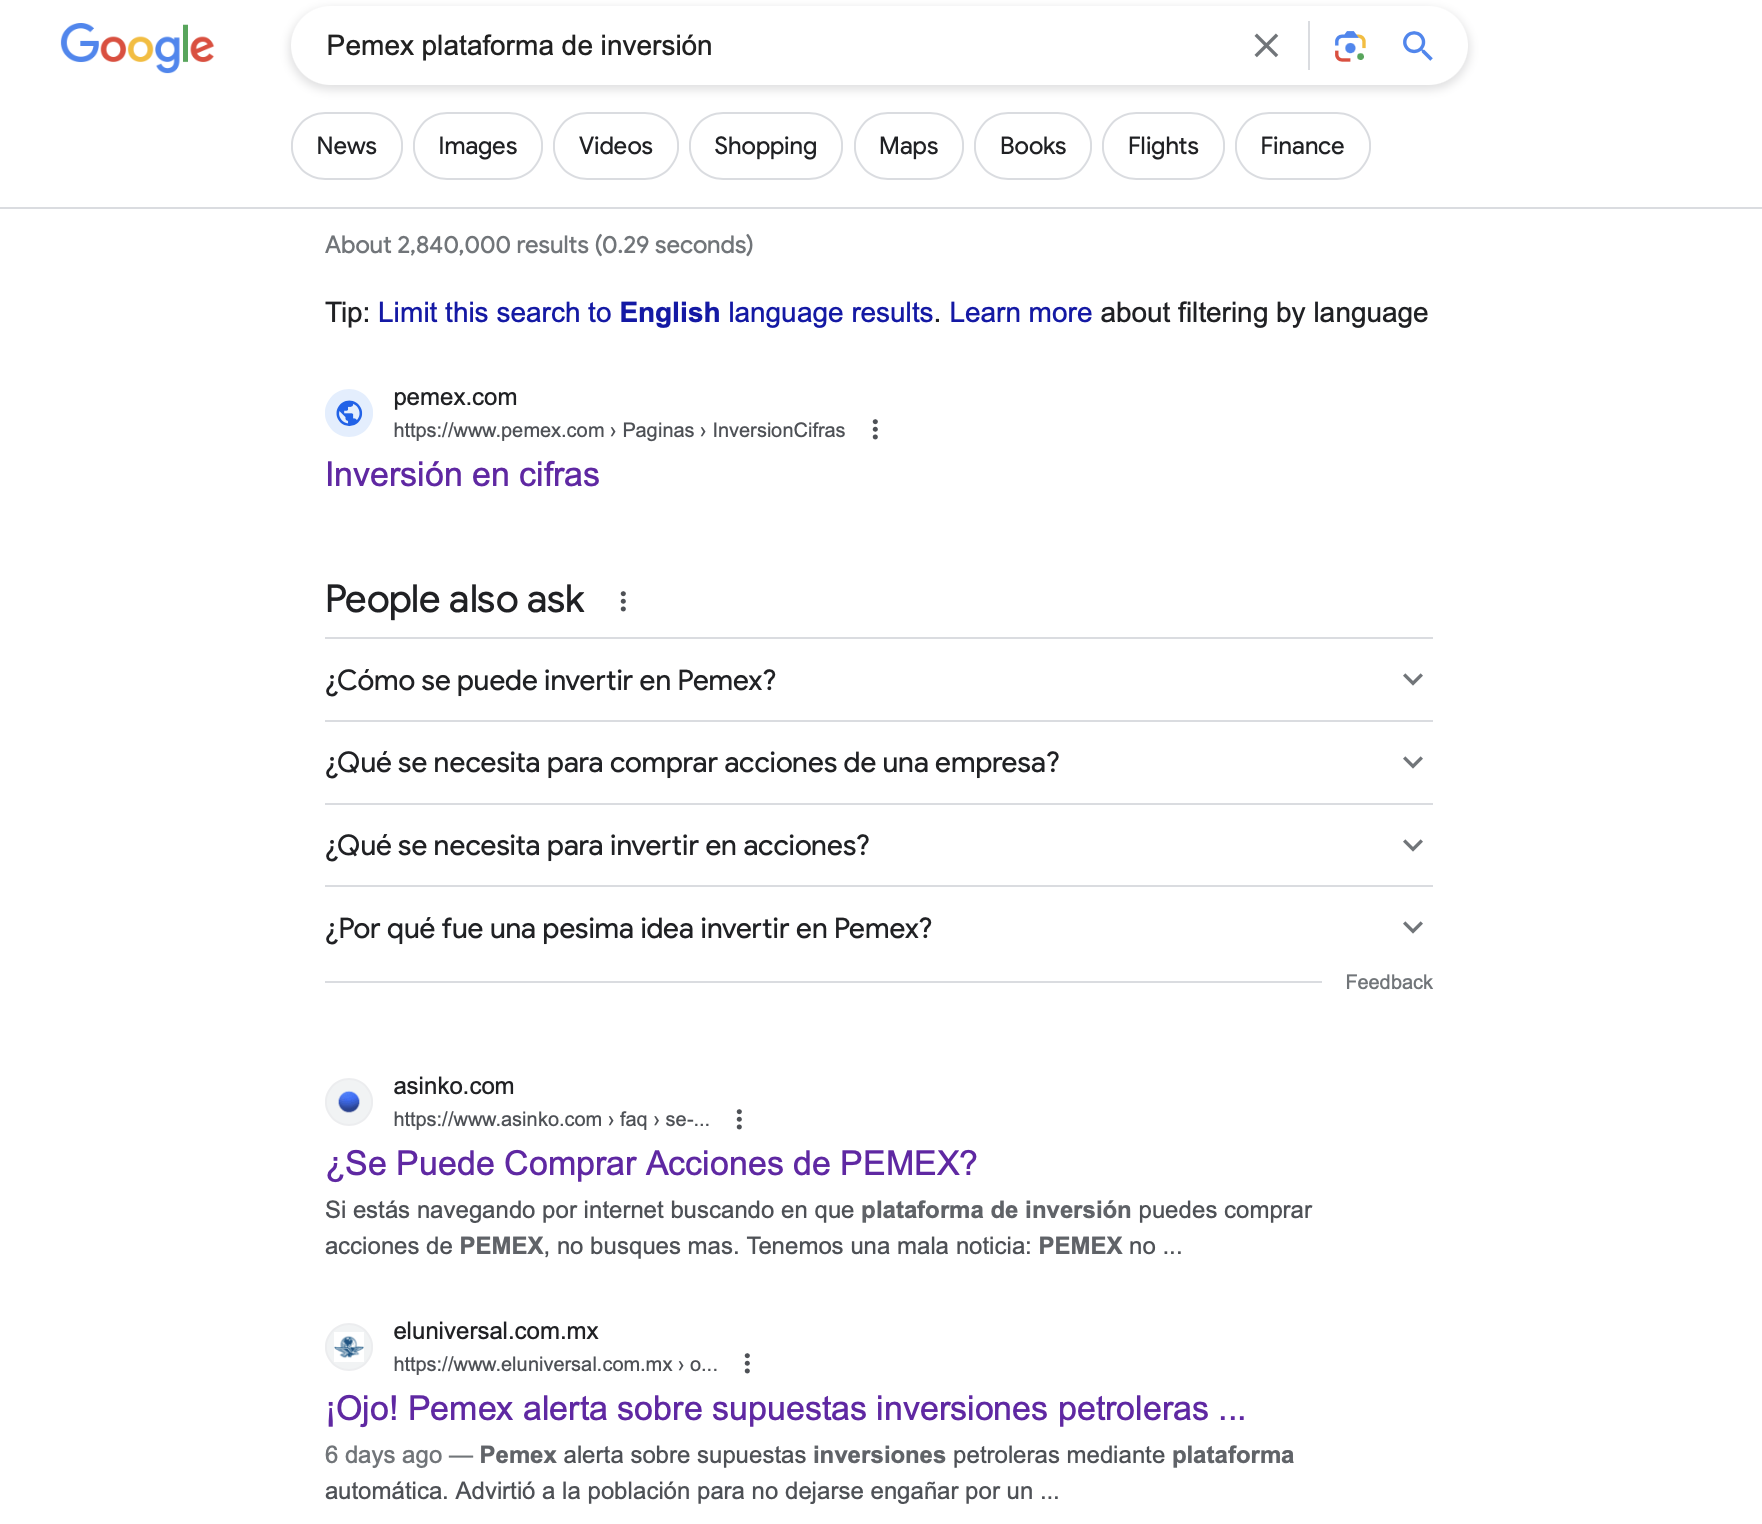Viewport: 1762px width, 1524px height.
Task: Expand "¿Por qué fue una pesima idea" question
Action: pyautogui.click(x=879, y=929)
